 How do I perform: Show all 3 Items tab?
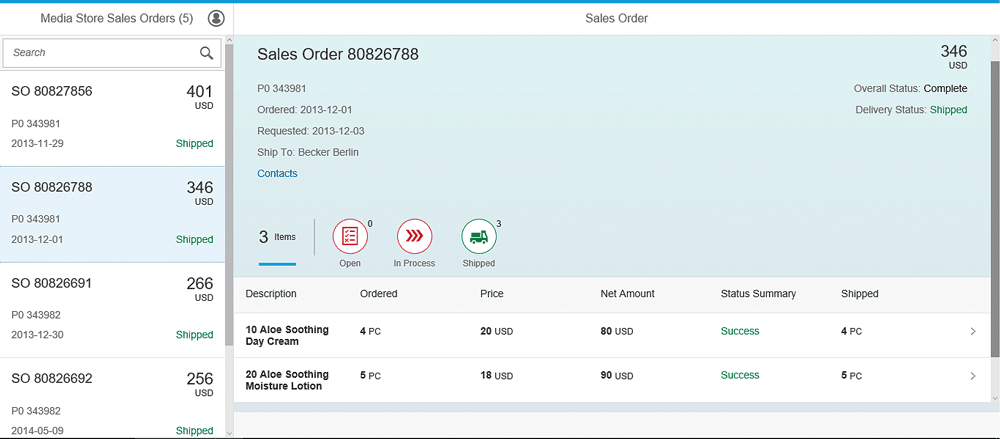(x=277, y=238)
